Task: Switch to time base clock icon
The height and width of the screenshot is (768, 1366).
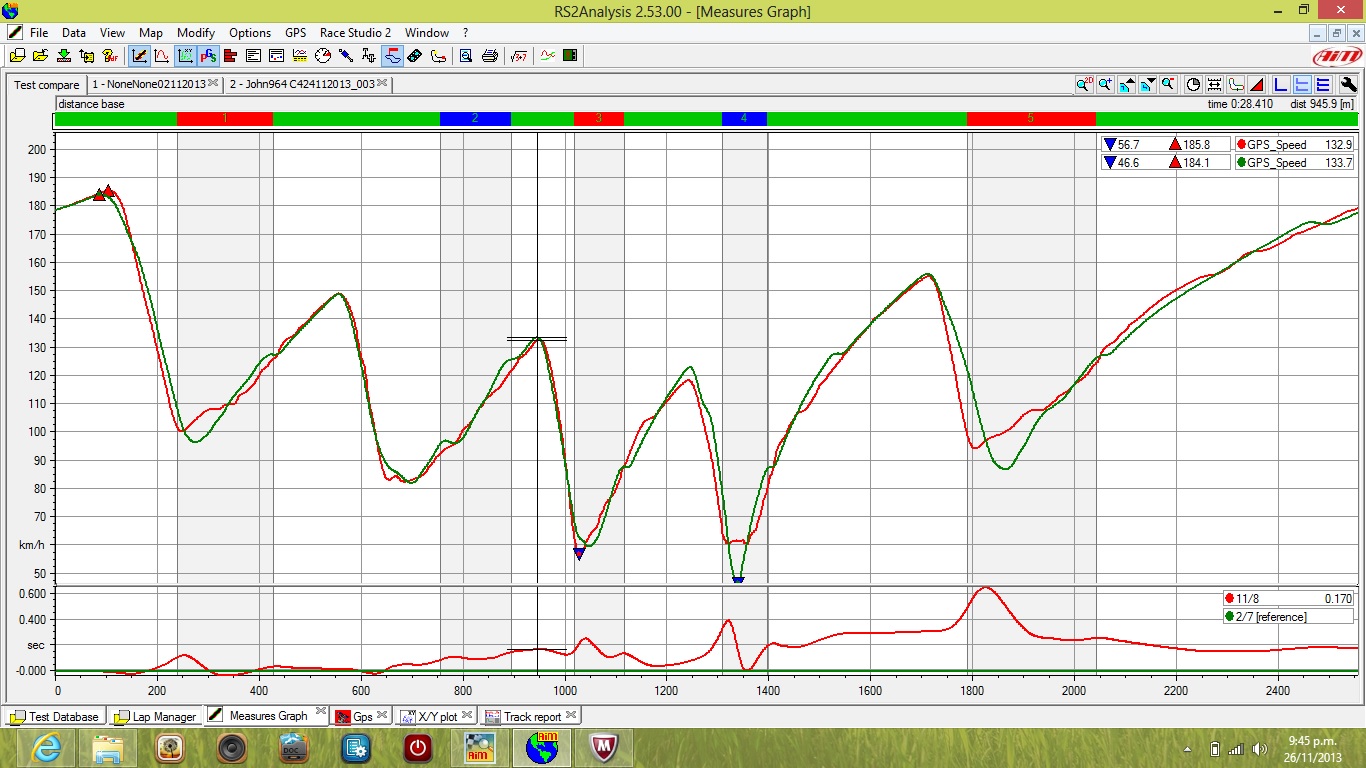Action: [1193, 85]
